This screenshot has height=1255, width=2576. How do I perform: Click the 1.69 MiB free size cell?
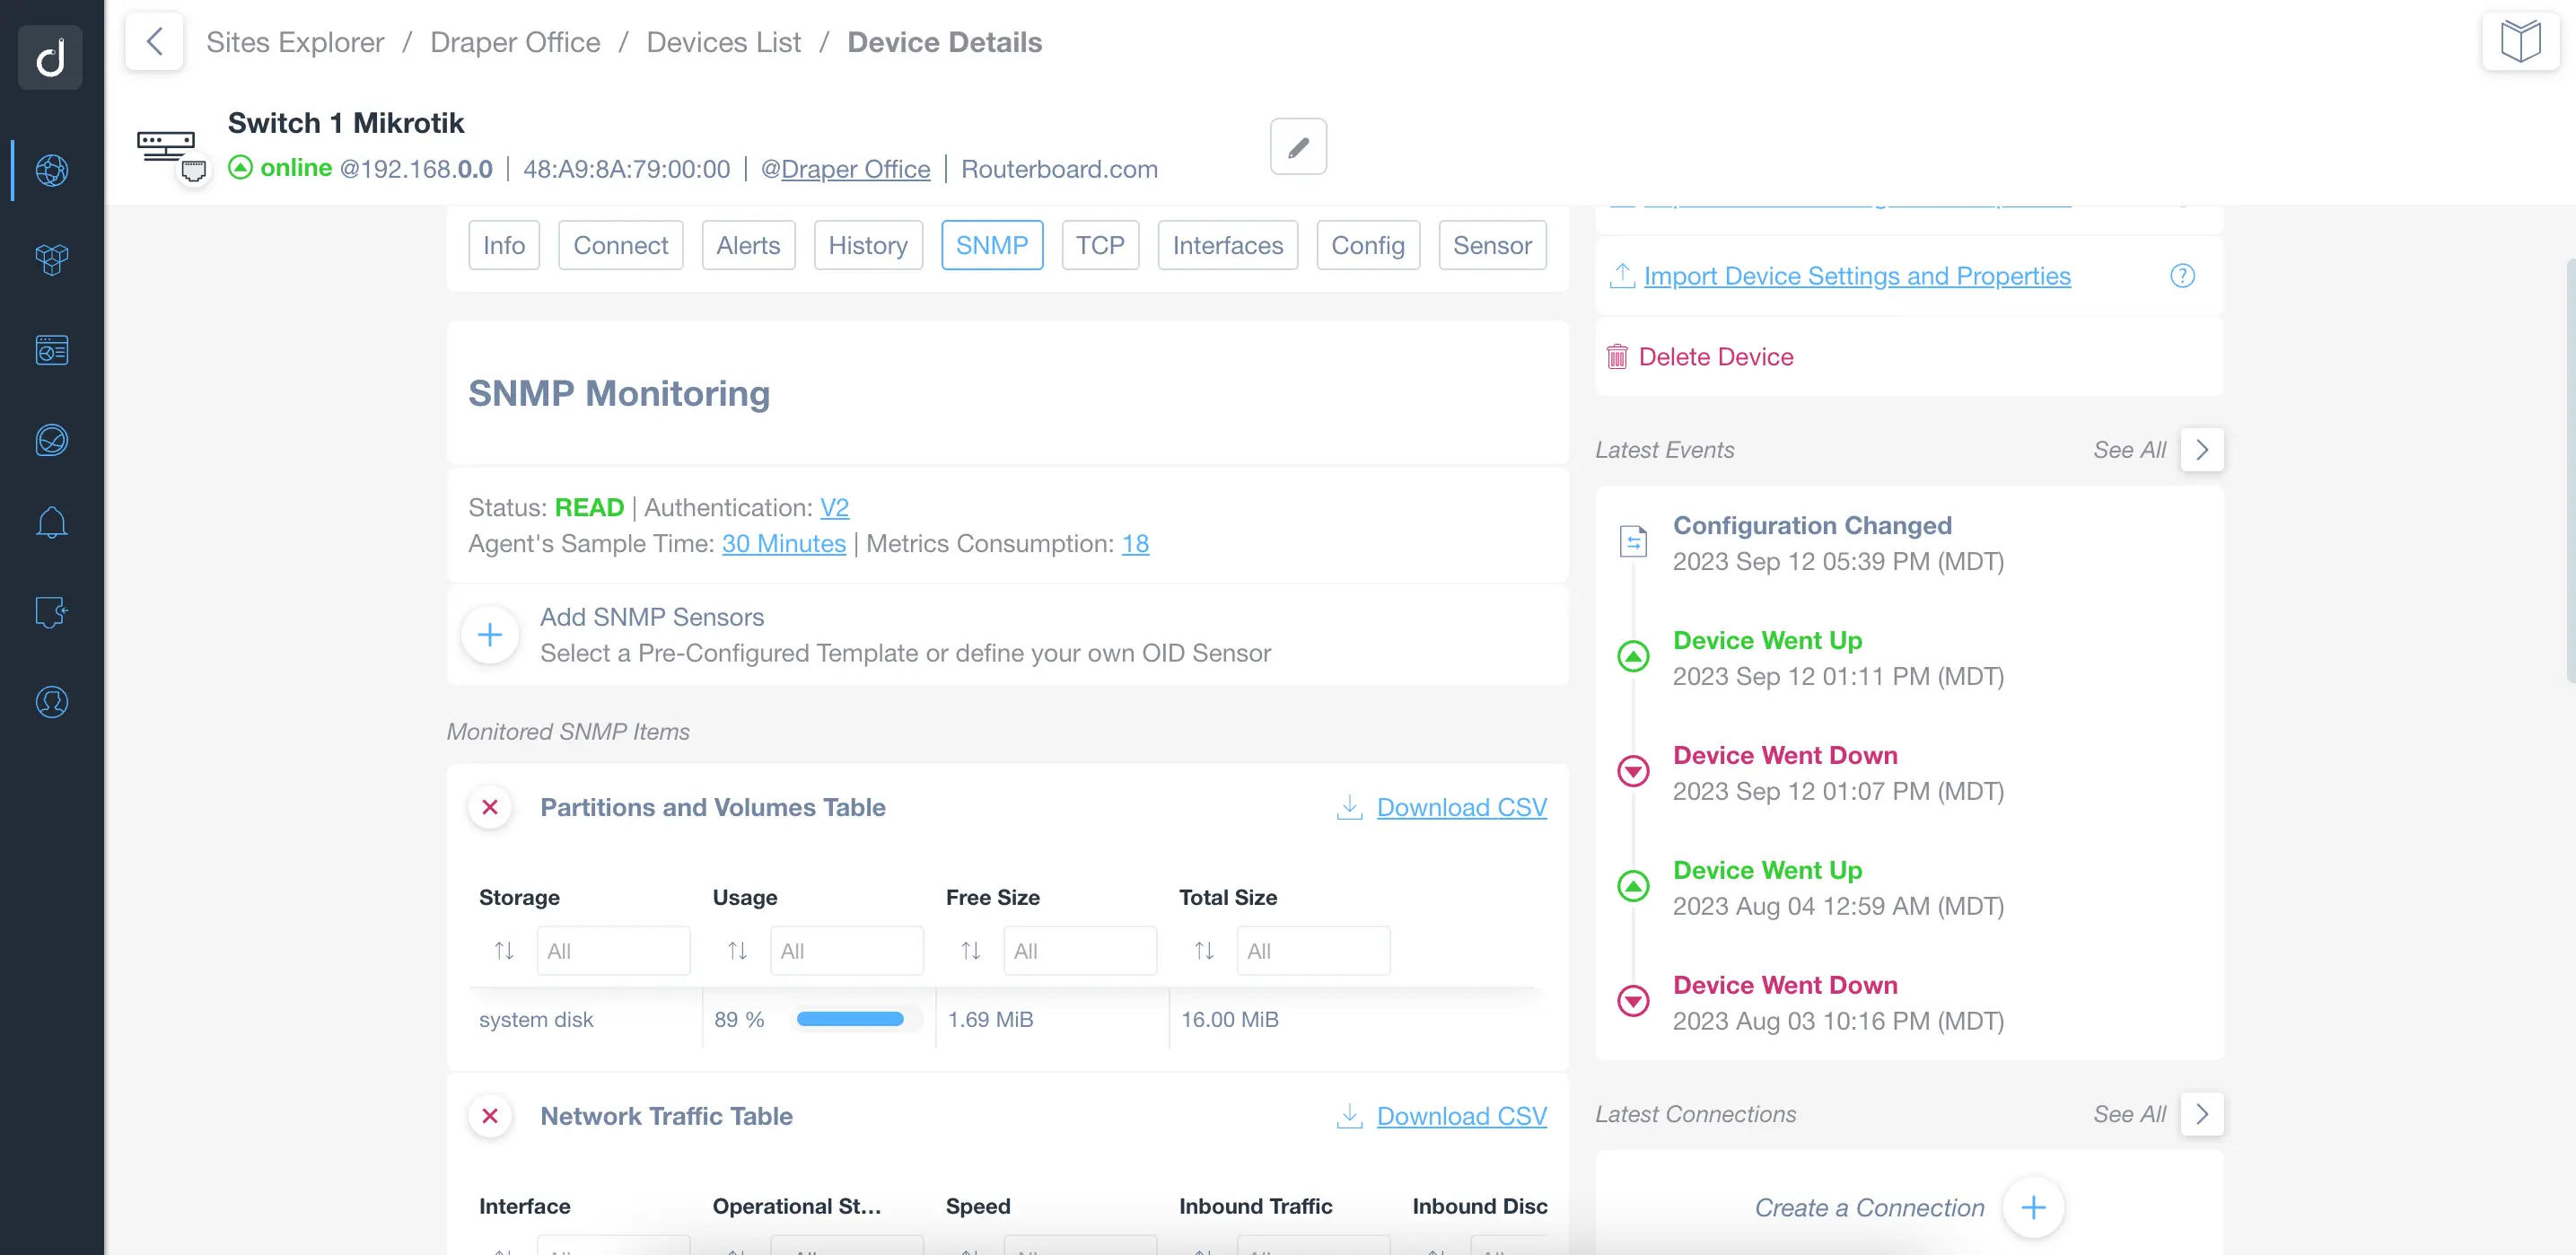pyautogui.click(x=990, y=1020)
